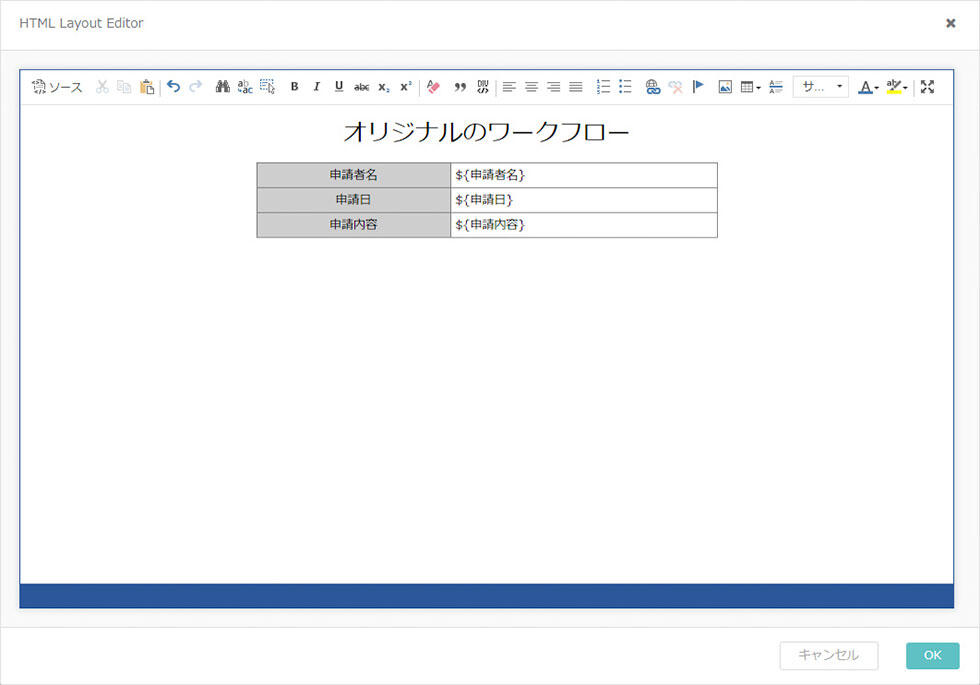Viewport: 980px width, 685px height.
Task: Toggle Italic formatting
Action: (317, 87)
